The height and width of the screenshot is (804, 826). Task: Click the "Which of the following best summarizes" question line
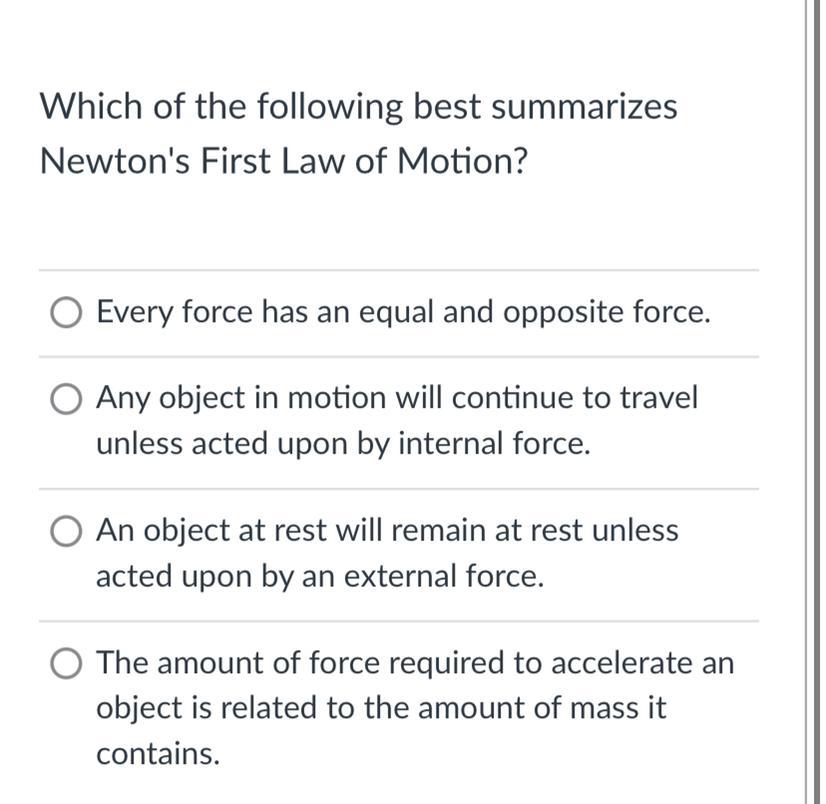359,107
